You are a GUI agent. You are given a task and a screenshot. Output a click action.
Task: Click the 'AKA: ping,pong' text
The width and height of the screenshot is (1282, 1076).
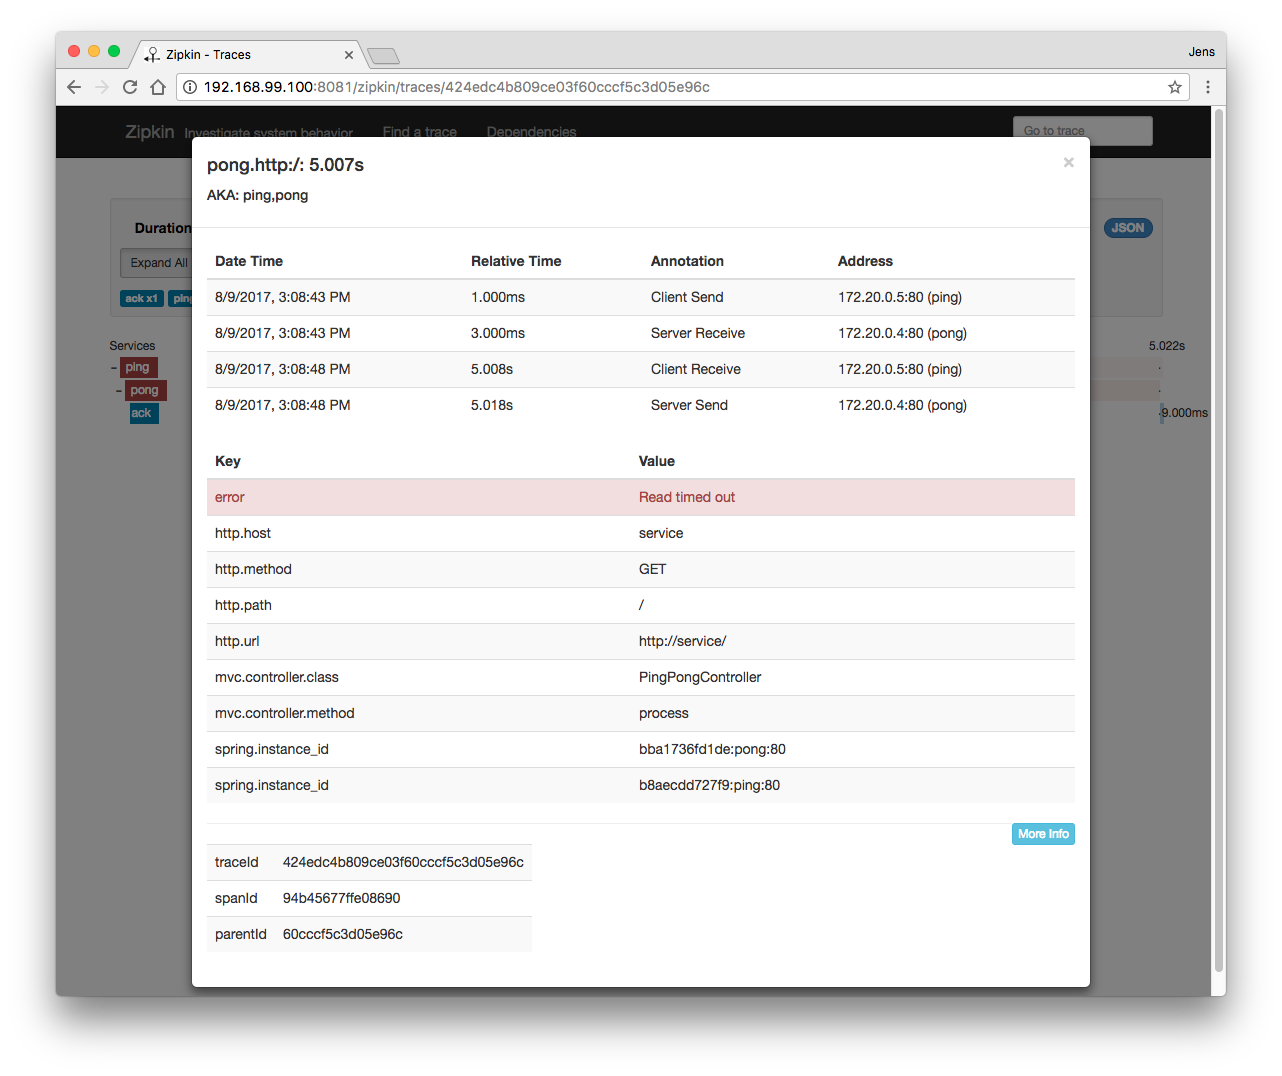click(257, 195)
